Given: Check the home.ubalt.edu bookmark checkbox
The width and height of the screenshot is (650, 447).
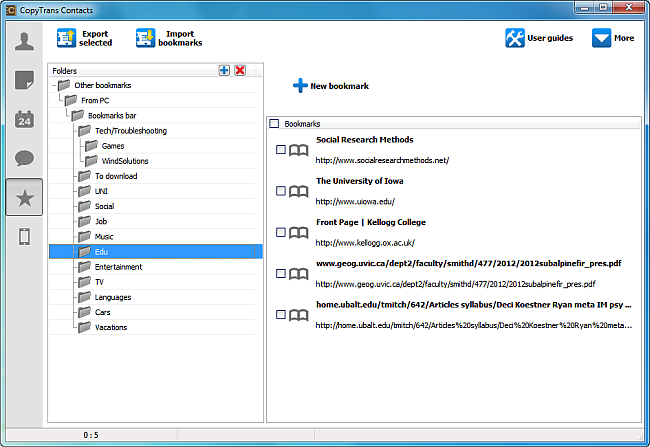Looking at the screenshot, I should 281,315.
